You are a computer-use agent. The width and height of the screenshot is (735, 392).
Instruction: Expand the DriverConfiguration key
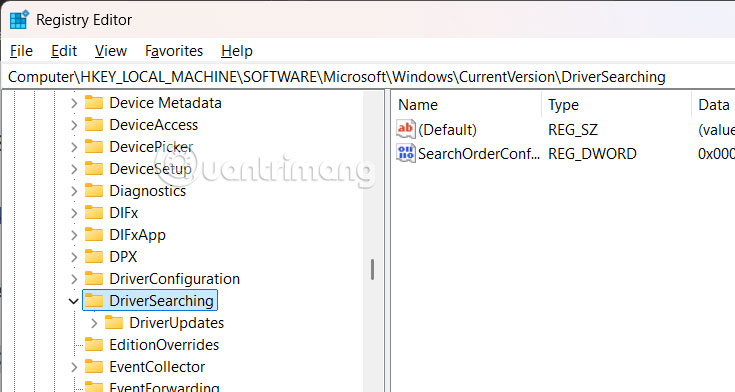point(74,279)
